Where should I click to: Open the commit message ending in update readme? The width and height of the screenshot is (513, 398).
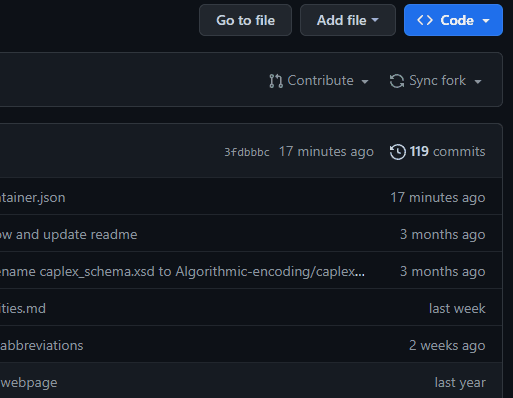[x=69, y=235]
